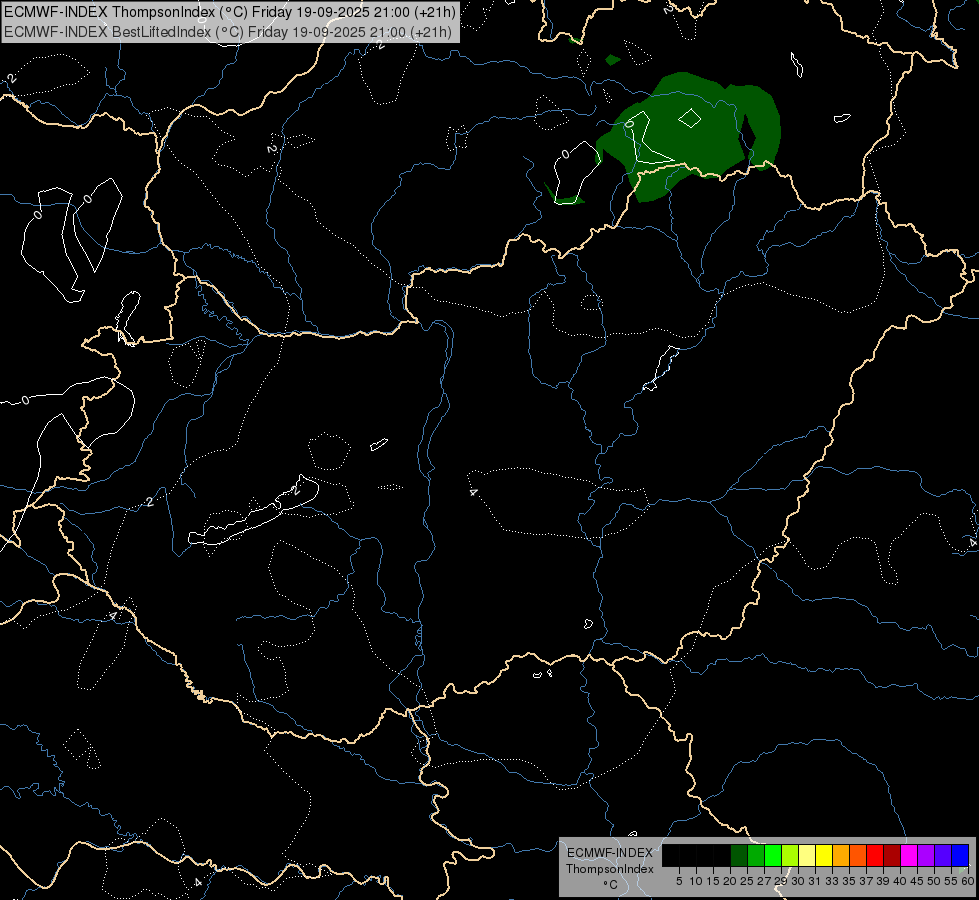The image size is (979, 900).
Task: Select the blue 55-60 legend swatch
Action: [x=960, y=855]
